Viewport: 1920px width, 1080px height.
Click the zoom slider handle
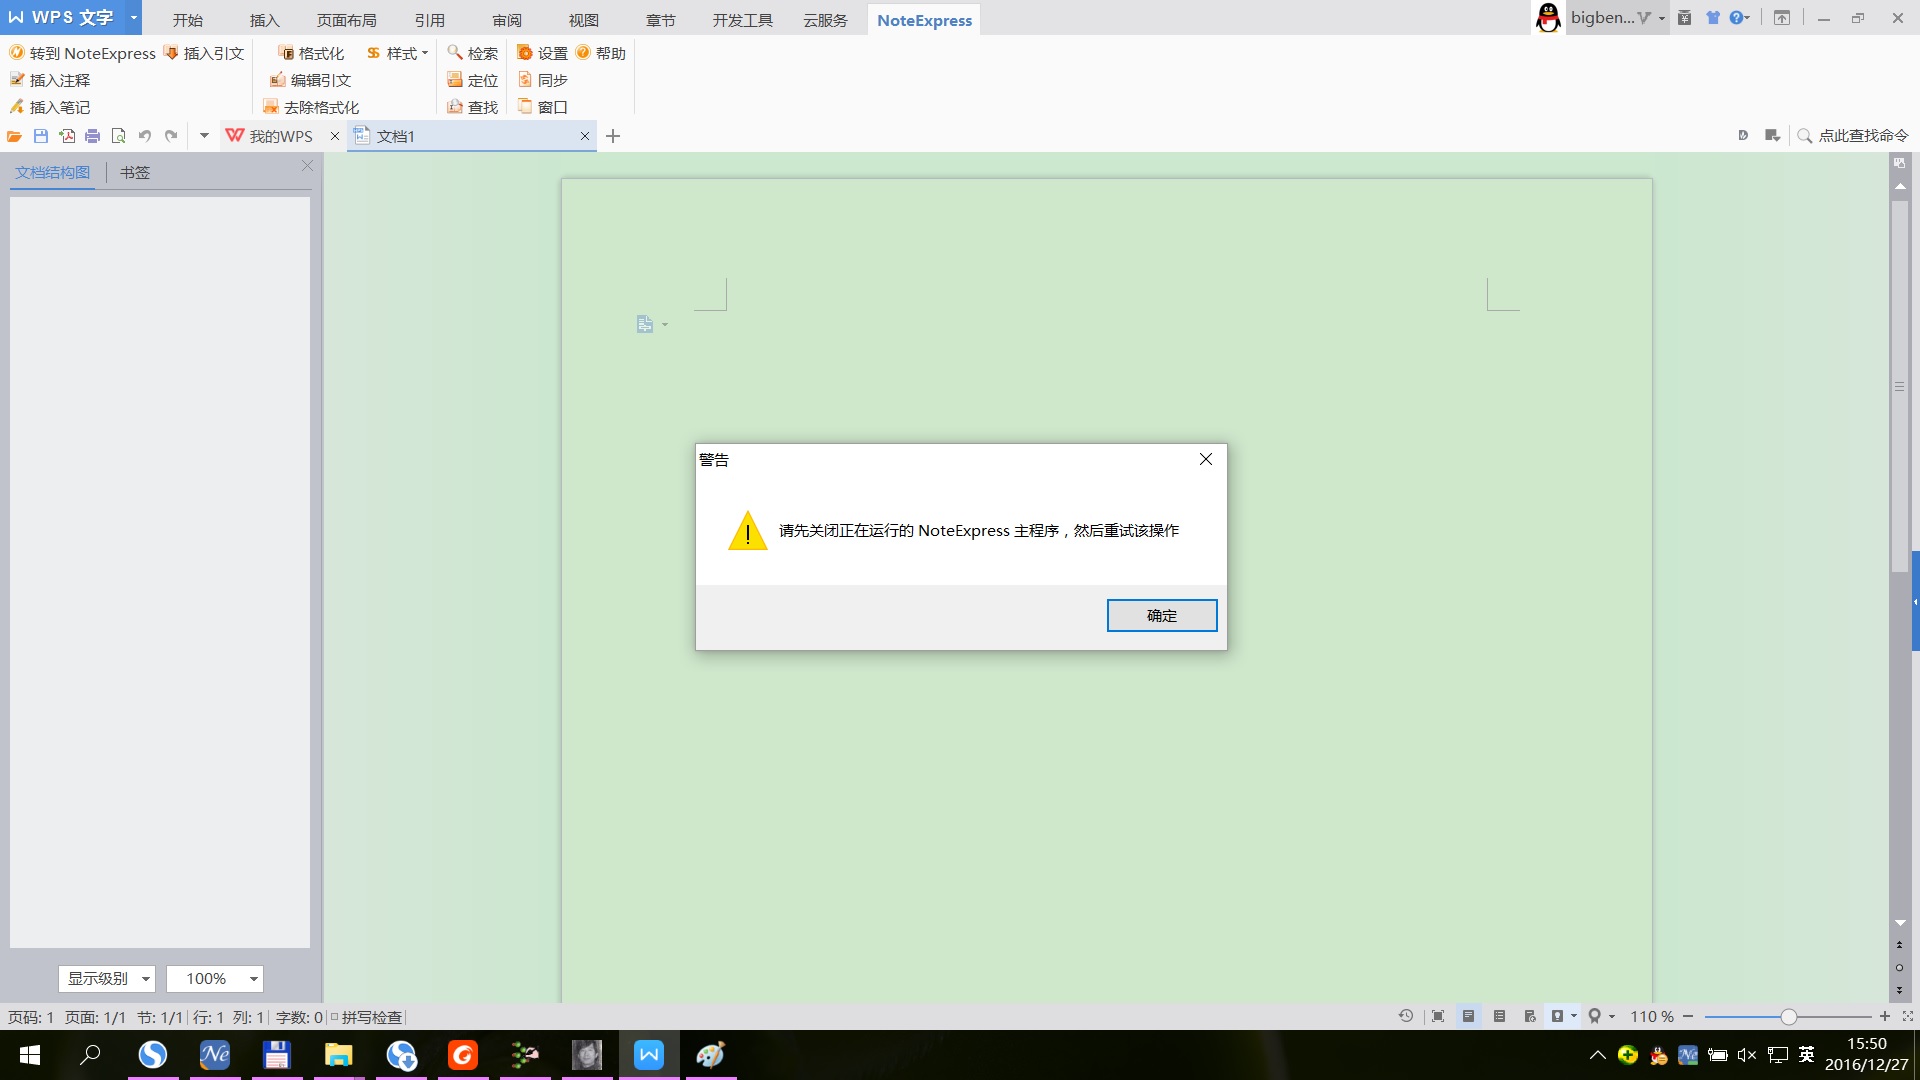[x=1788, y=1016]
